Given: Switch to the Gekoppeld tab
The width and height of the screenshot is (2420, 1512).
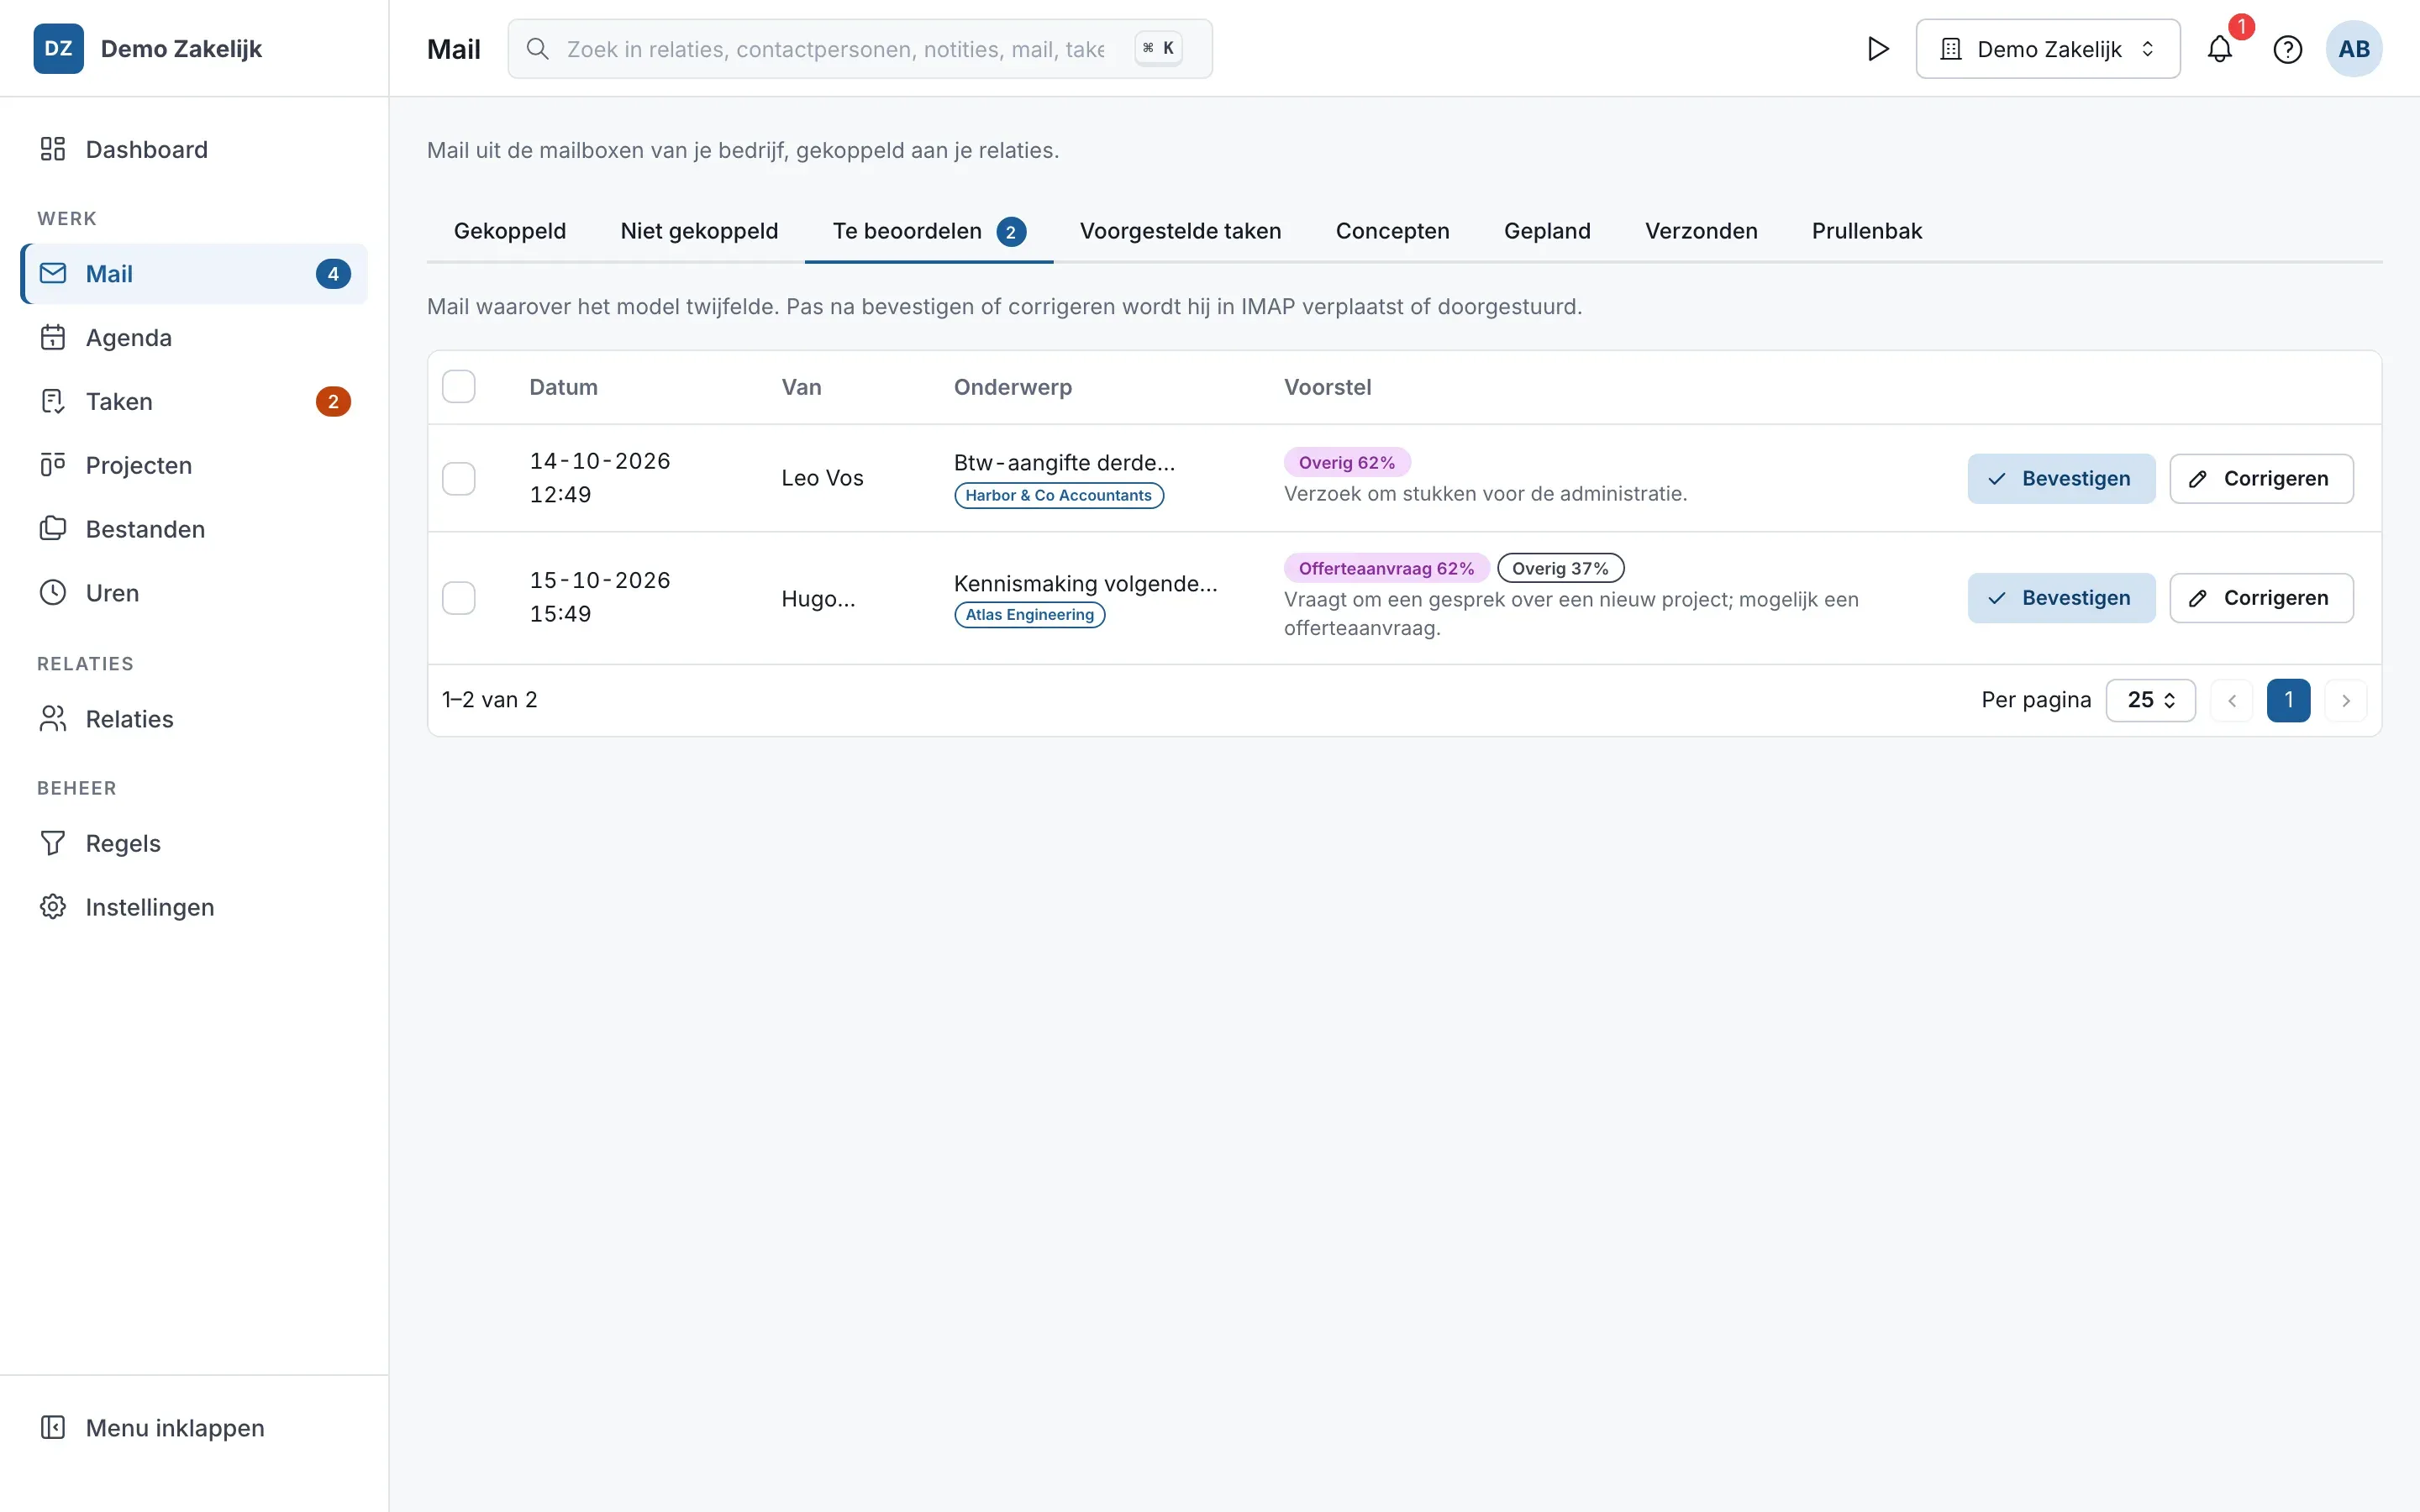Looking at the screenshot, I should [510, 232].
